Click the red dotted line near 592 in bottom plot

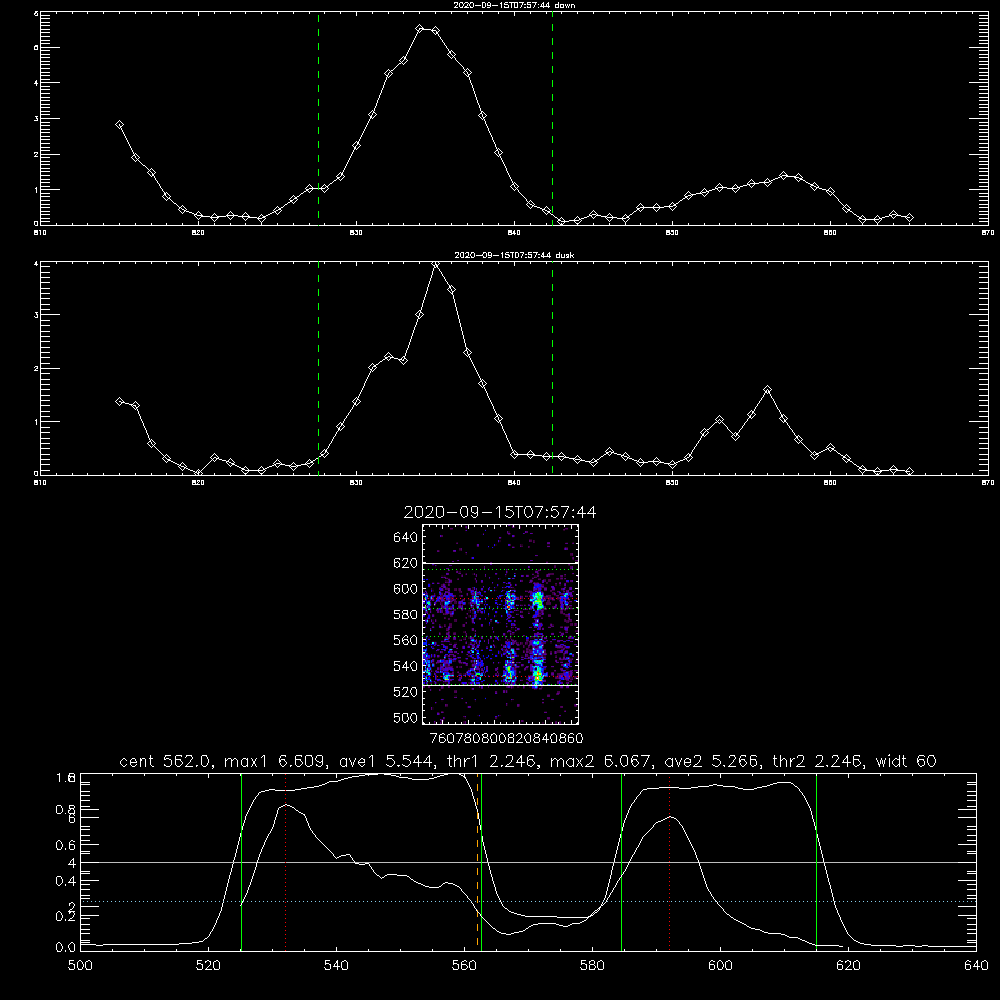tap(670, 862)
